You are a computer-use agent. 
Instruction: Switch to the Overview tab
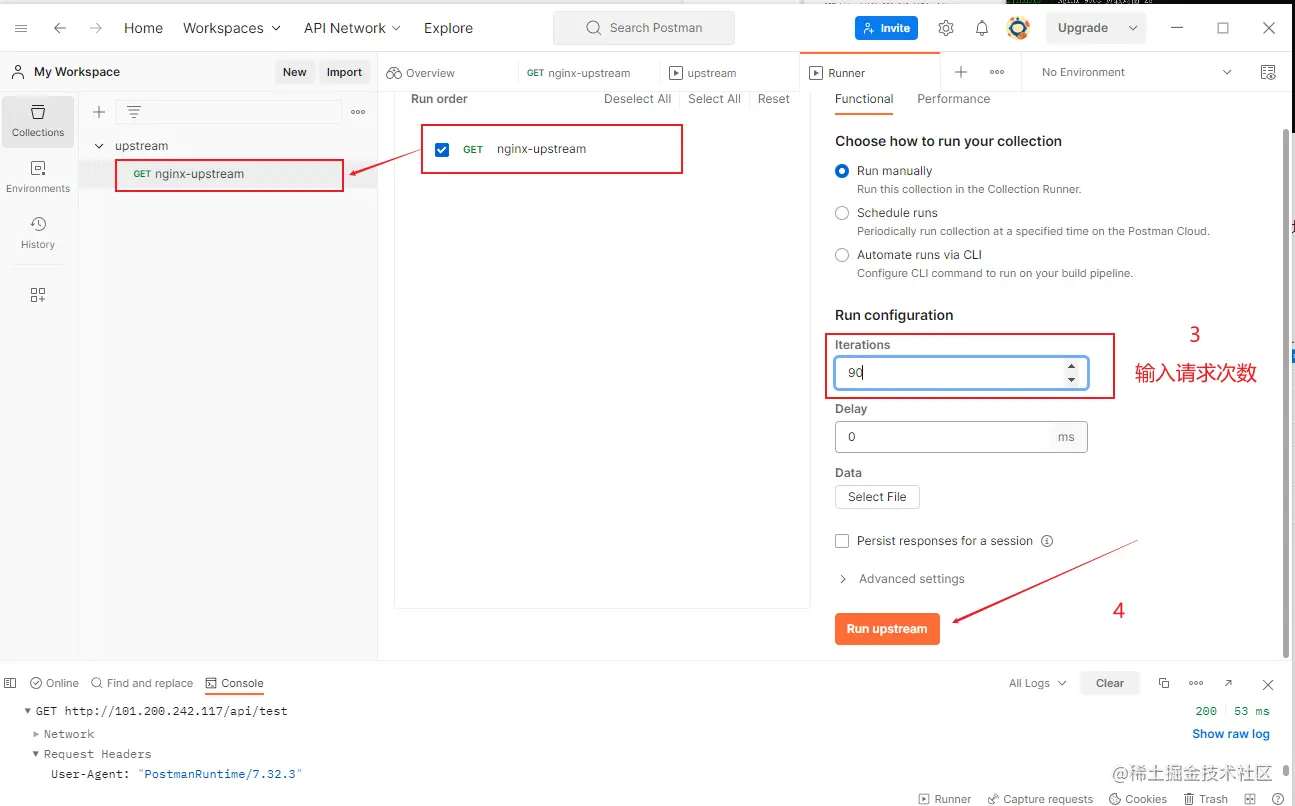421,73
